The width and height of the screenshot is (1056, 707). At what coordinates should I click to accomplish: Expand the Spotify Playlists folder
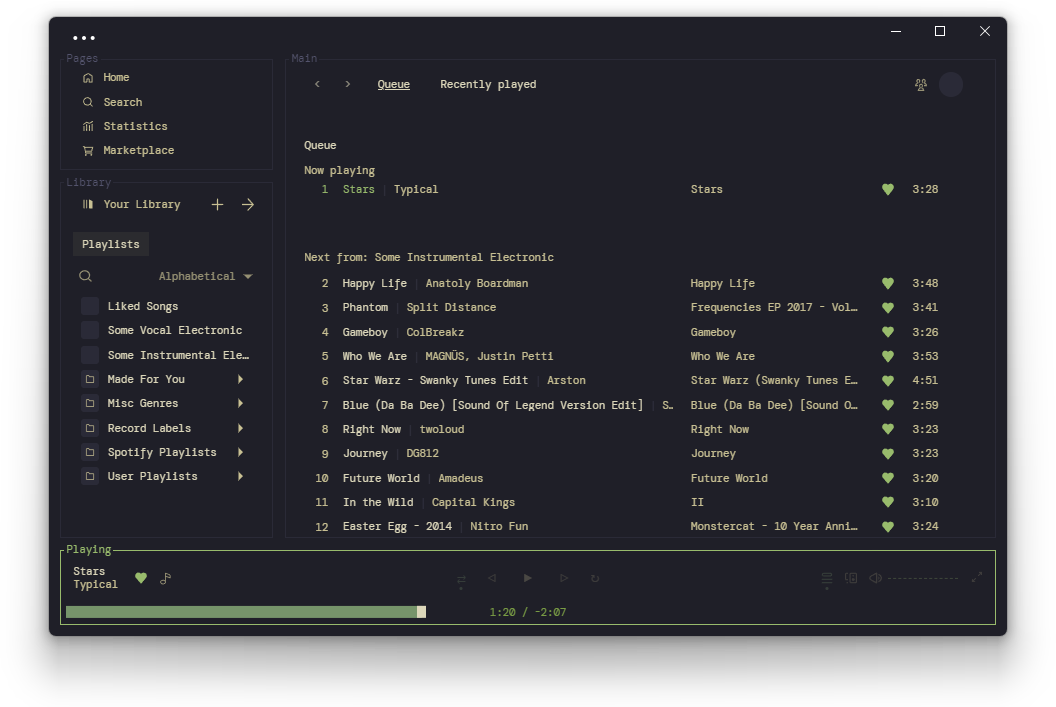240,452
